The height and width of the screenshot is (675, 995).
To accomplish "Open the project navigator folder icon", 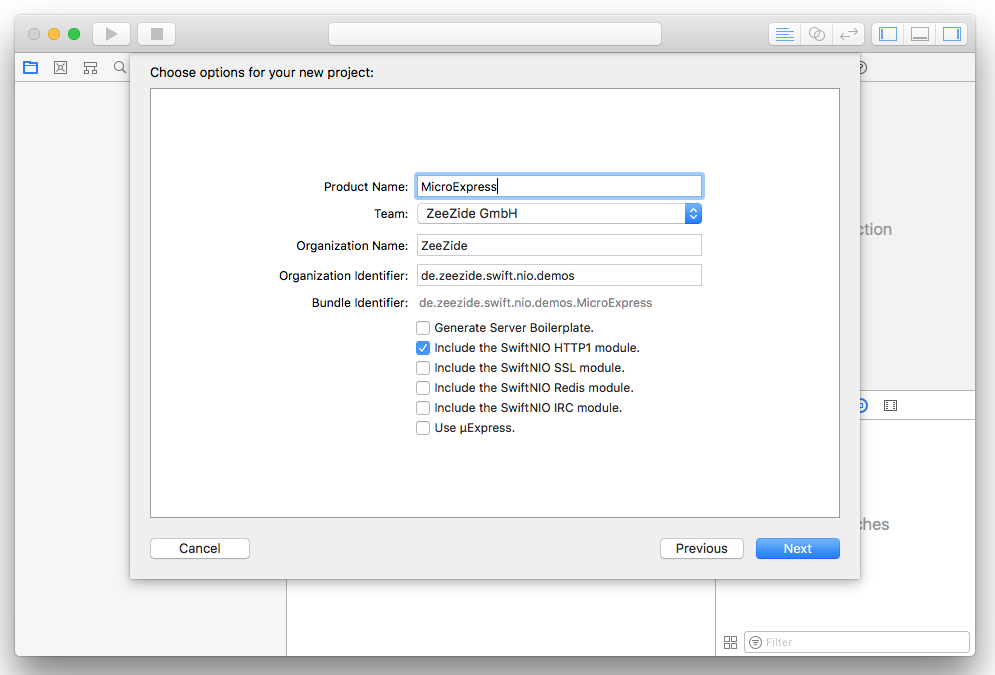I will point(30,67).
